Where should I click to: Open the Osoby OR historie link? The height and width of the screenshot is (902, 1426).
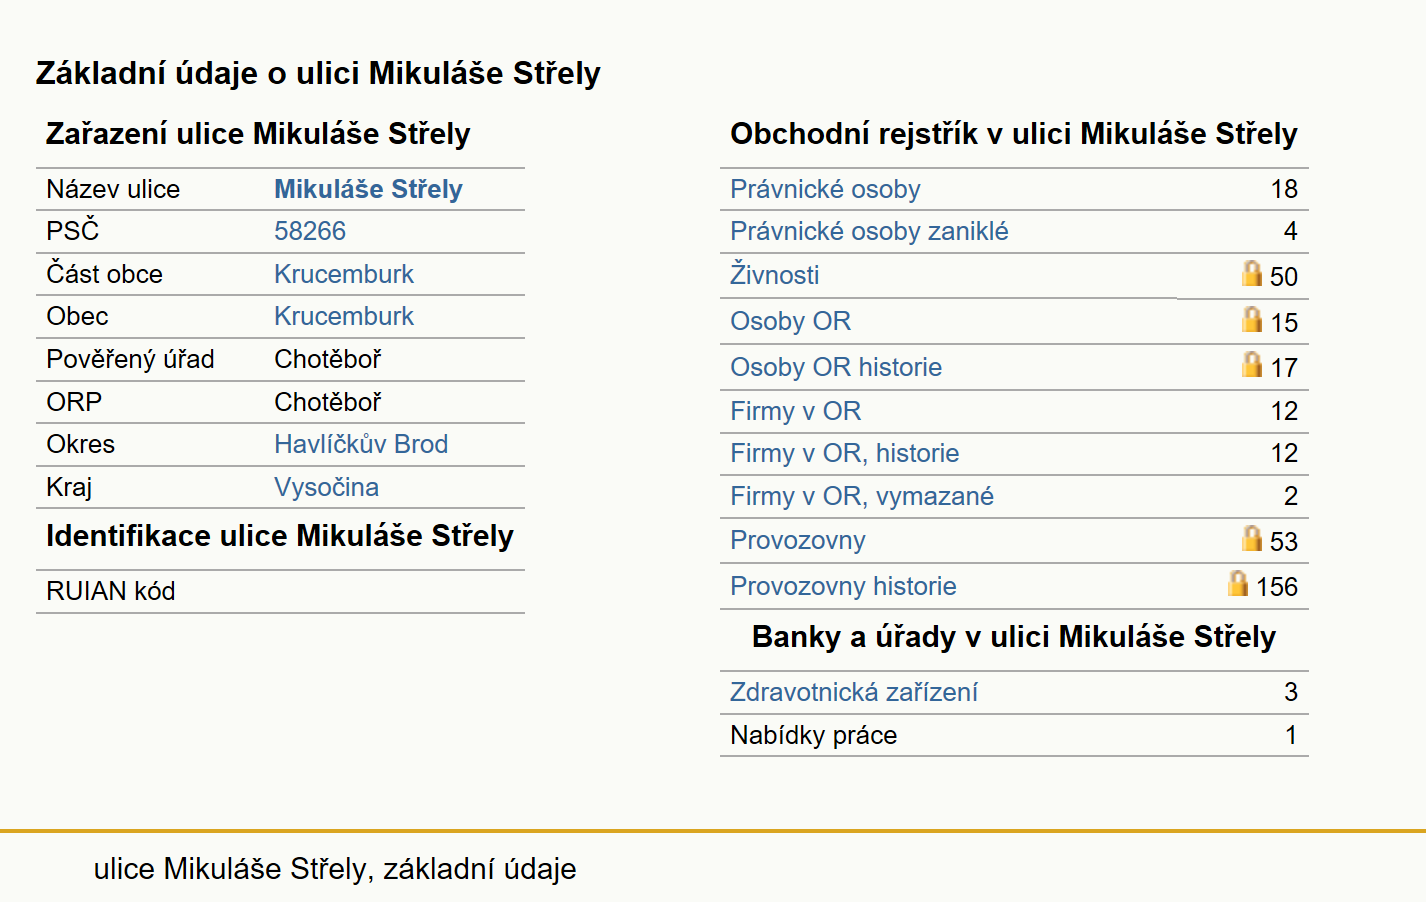pyautogui.click(x=836, y=367)
